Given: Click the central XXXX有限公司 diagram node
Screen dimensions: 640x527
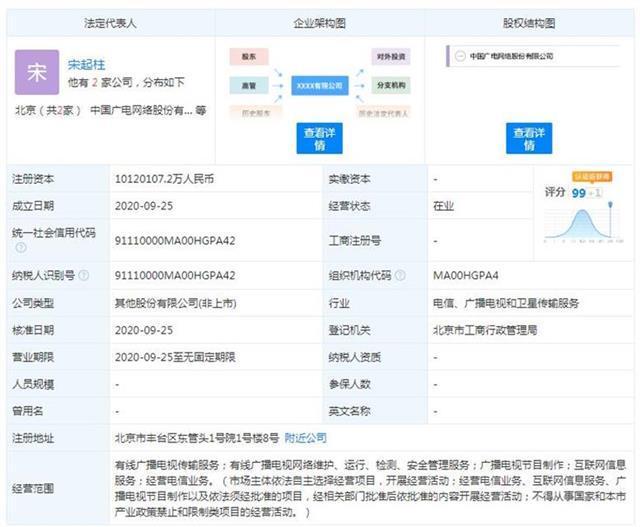Looking at the screenshot, I should pyautogui.click(x=319, y=86).
